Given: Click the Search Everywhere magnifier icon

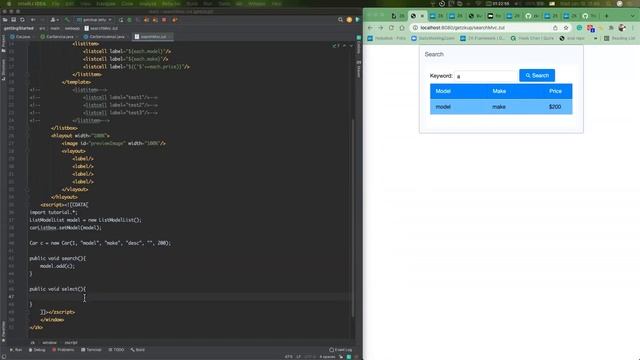Looking at the screenshot, I should tap(340, 20).
